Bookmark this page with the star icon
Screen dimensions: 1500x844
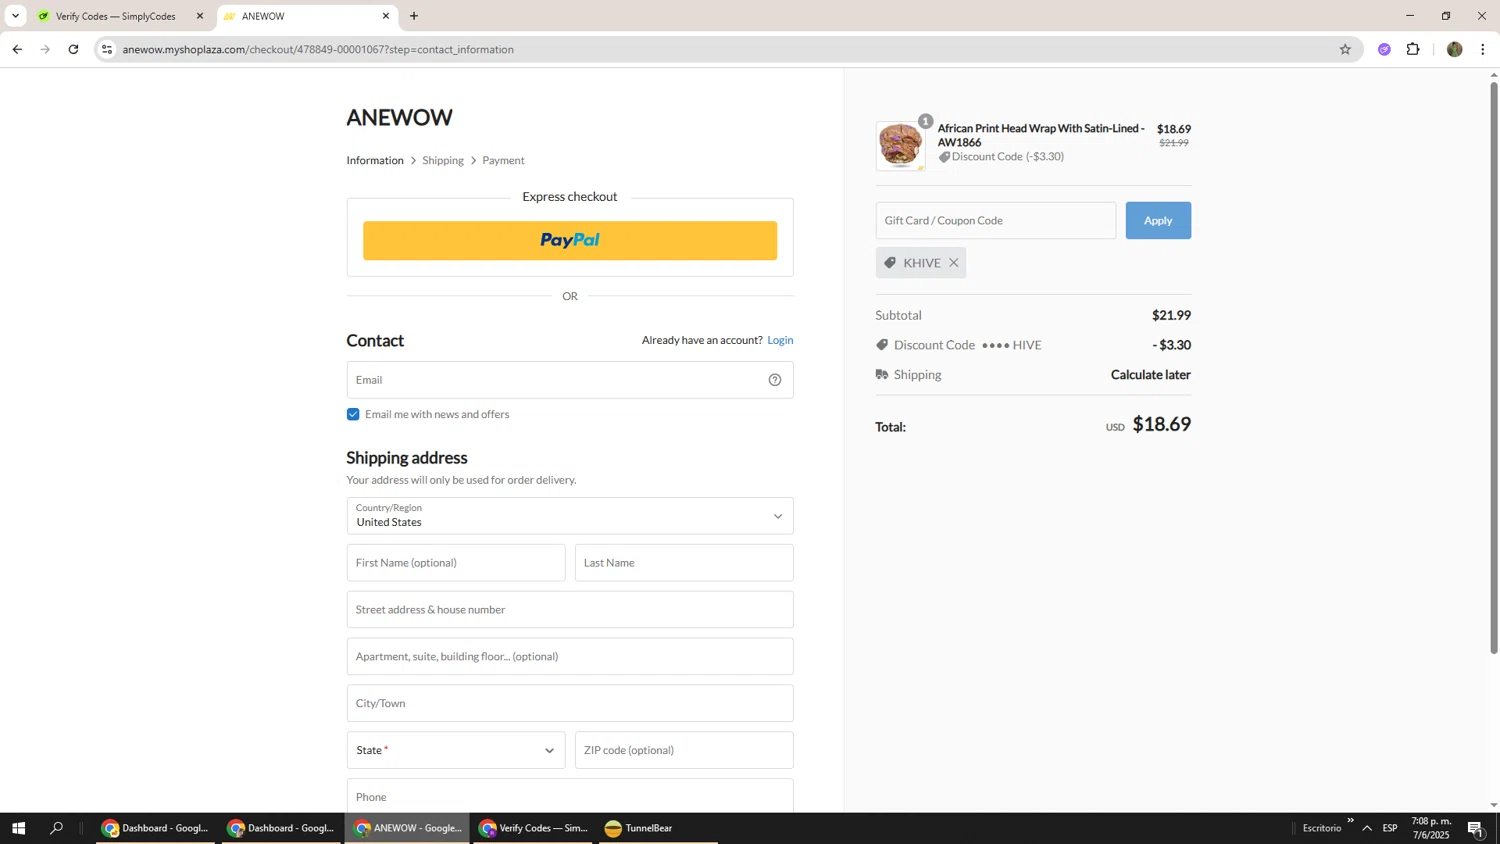click(x=1345, y=49)
